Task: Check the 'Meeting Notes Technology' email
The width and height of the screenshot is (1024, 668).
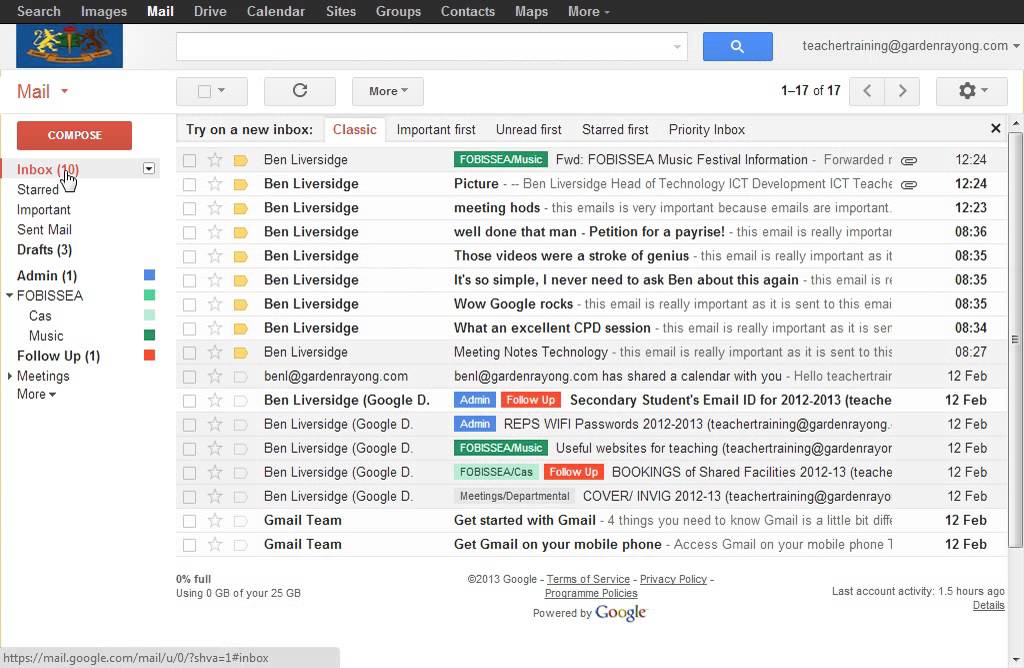Action: click(189, 353)
